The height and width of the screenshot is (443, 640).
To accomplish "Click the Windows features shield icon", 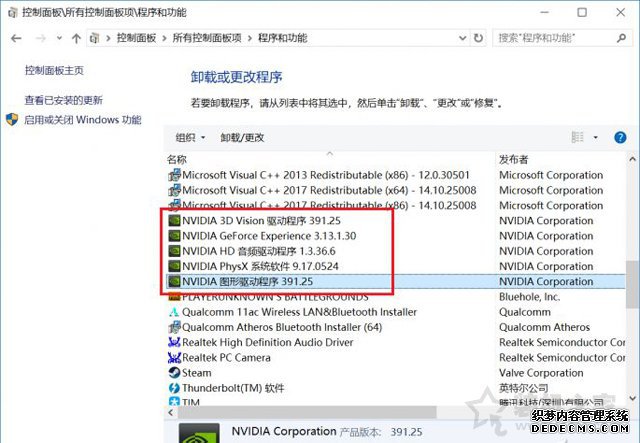I will point(12,120).
